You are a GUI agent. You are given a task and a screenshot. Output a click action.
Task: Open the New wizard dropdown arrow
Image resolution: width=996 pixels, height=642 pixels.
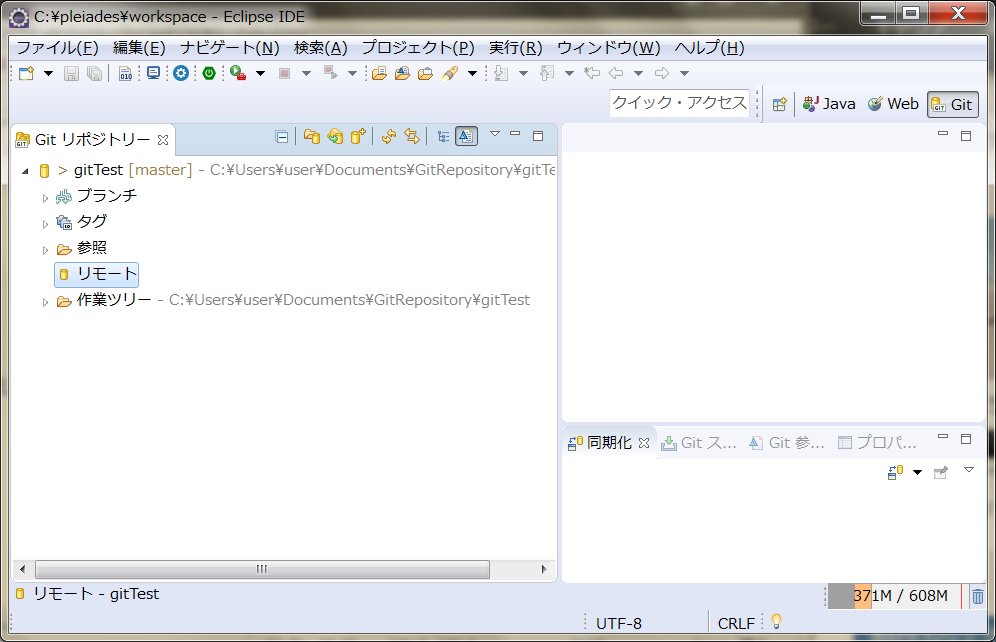coord(48,73)
